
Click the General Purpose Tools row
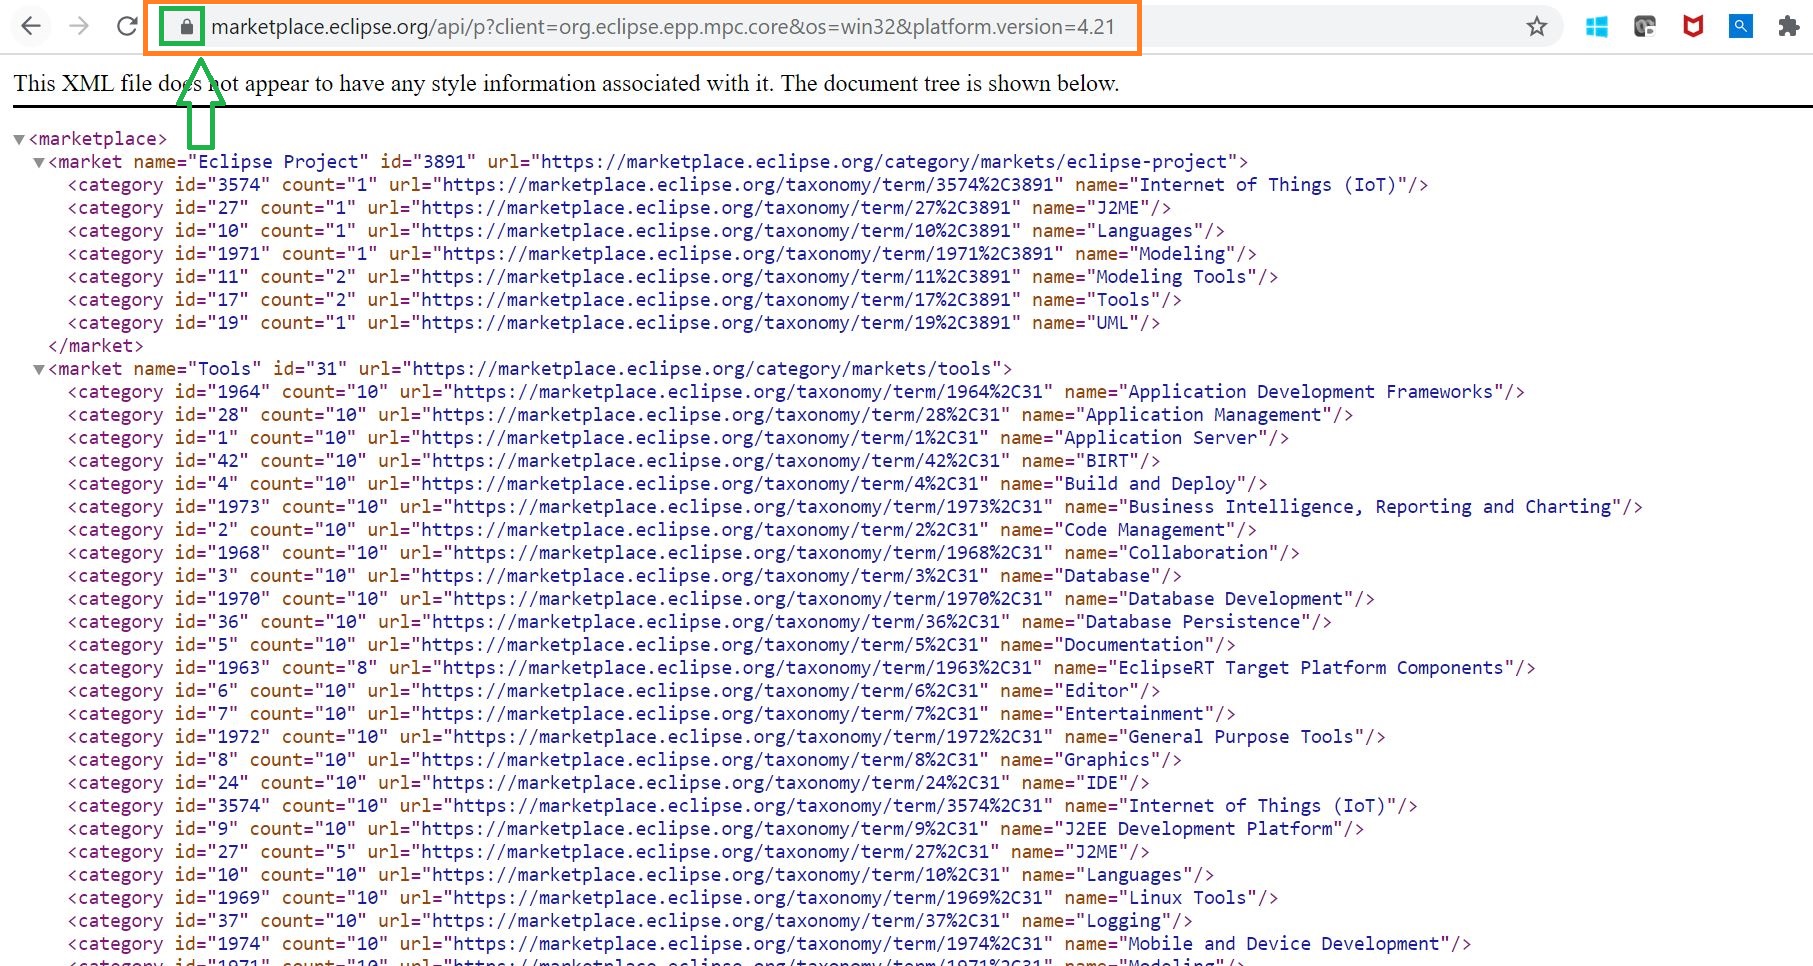pyautogui.click(x=727, y=737)
